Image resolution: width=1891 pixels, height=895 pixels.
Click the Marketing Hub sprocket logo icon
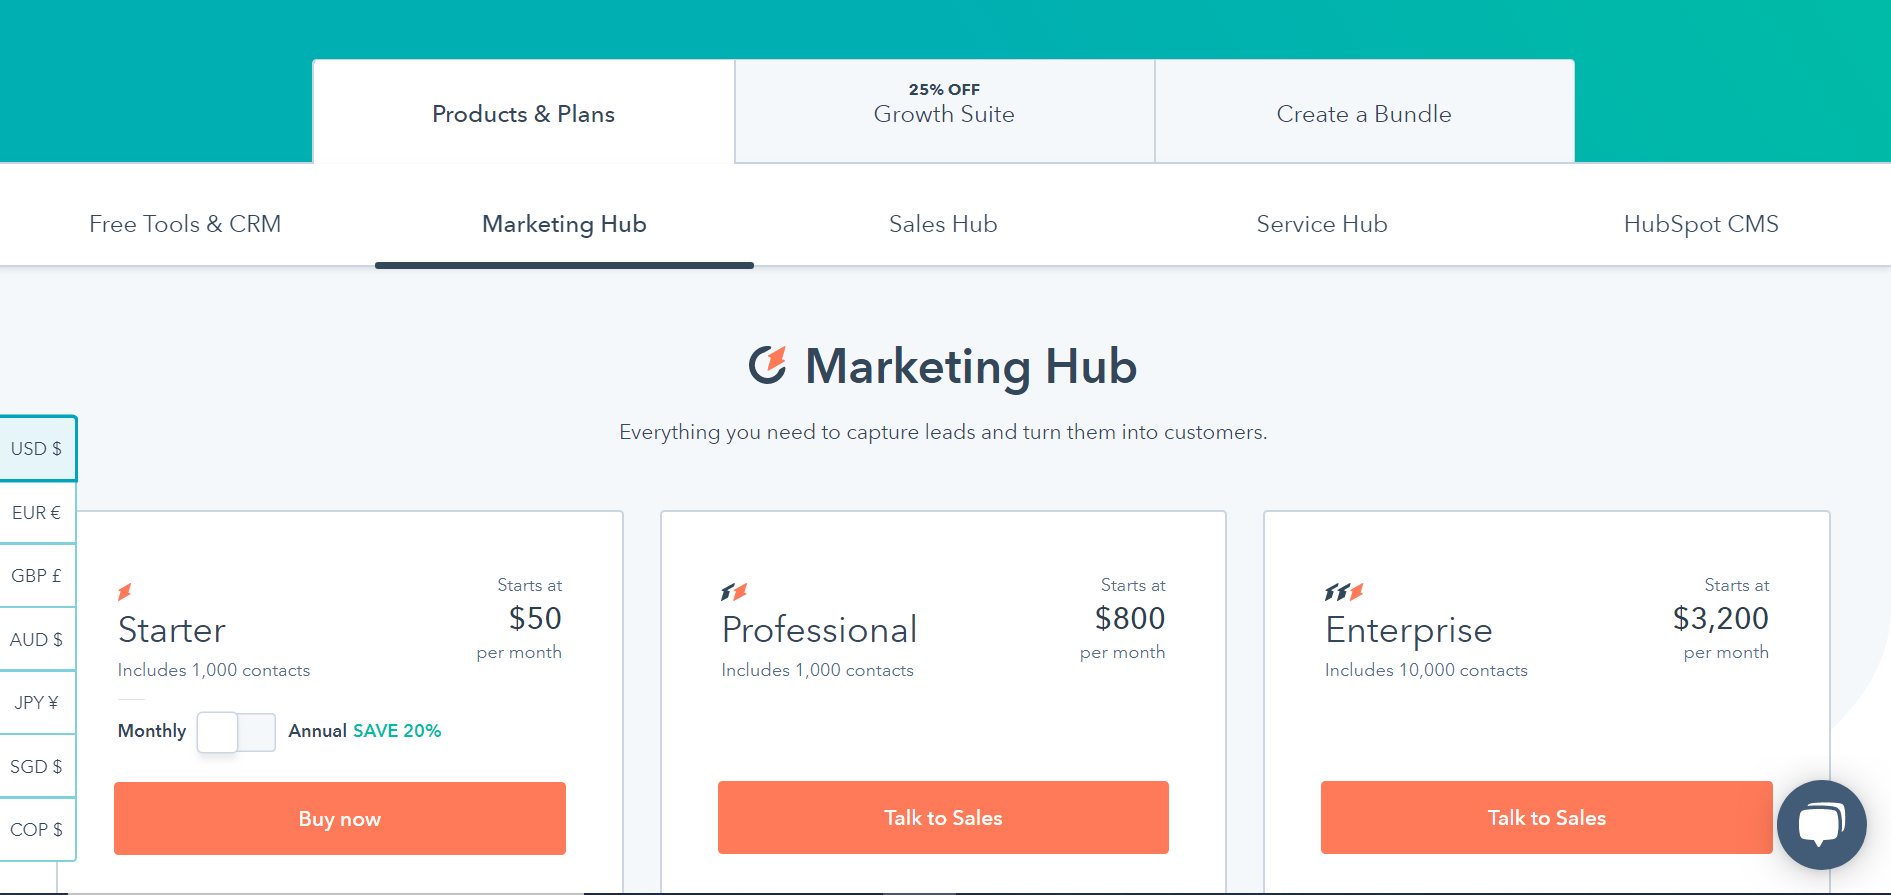[x=768, y=365]
